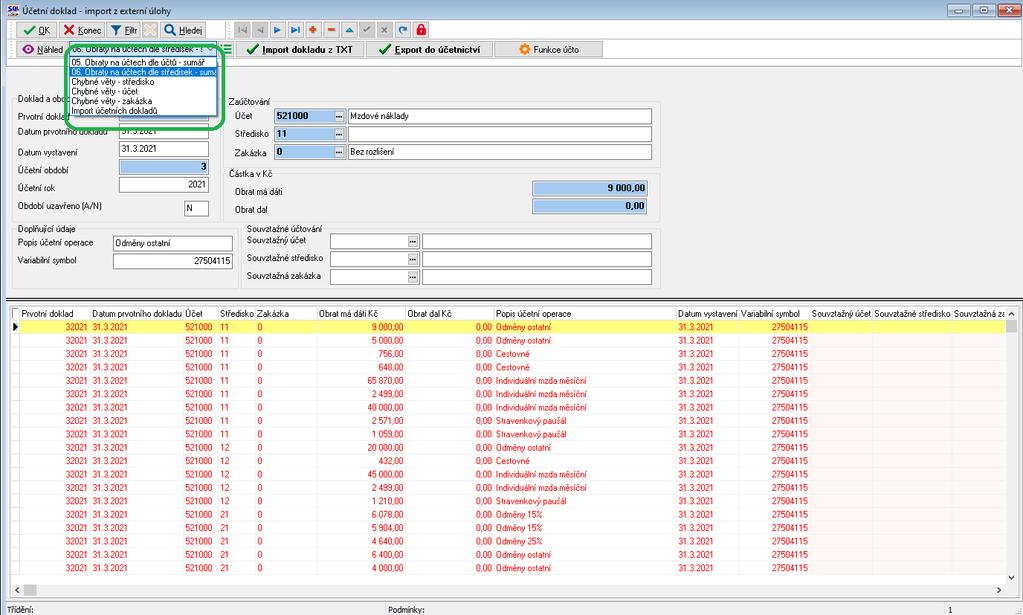Choose 'Chybné věty - účet' list entry

pyautogui.click(x=143, y=92)
